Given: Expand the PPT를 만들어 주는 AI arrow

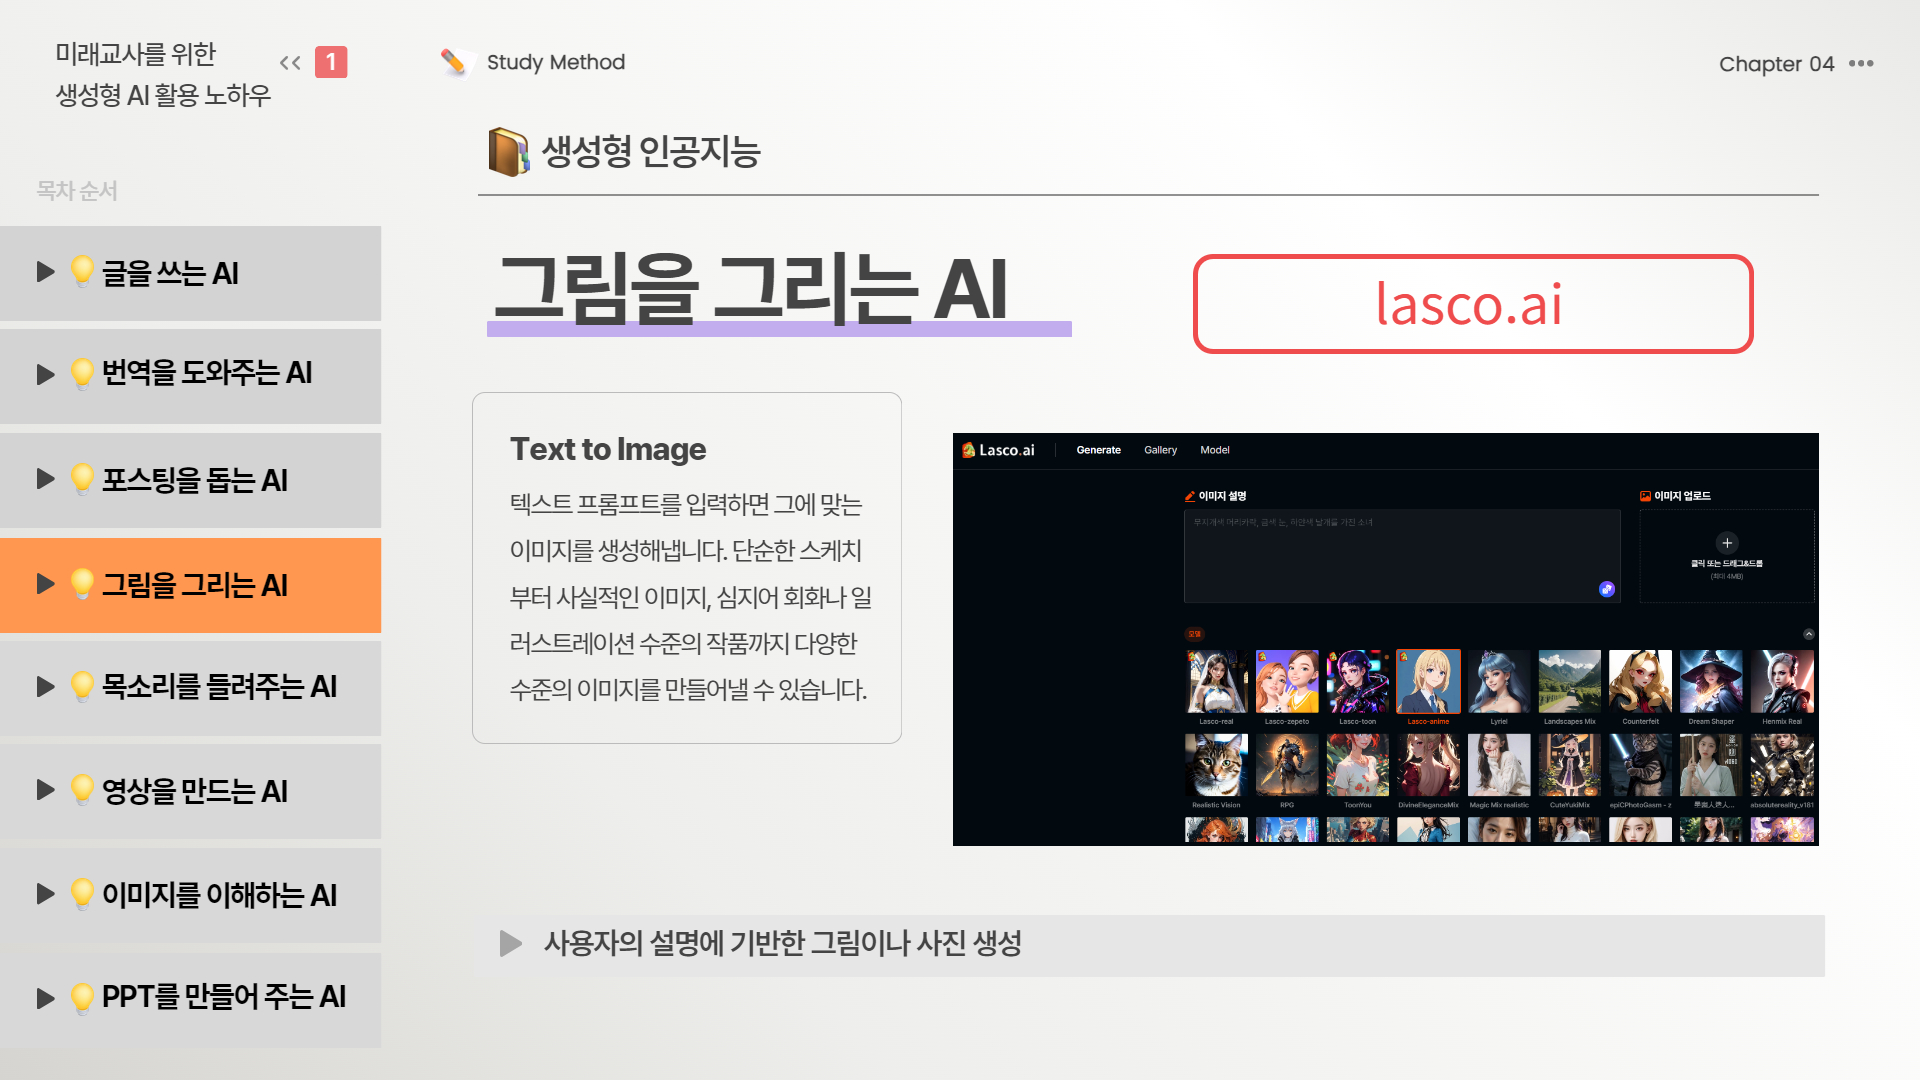Looking at the screenshot, I should 45,998.
